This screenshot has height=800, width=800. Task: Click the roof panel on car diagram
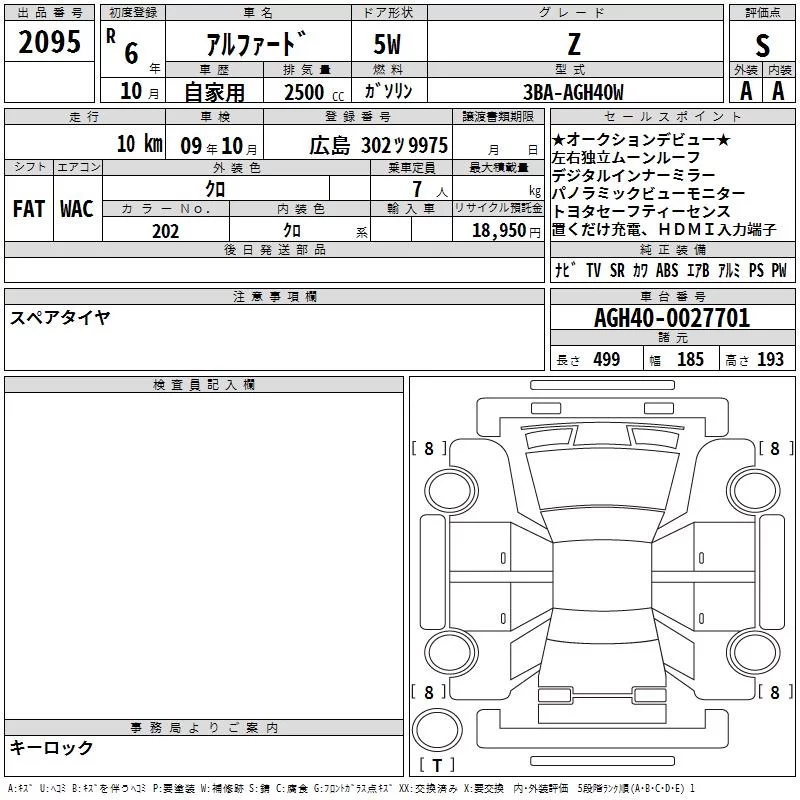(x=602, y=576)
